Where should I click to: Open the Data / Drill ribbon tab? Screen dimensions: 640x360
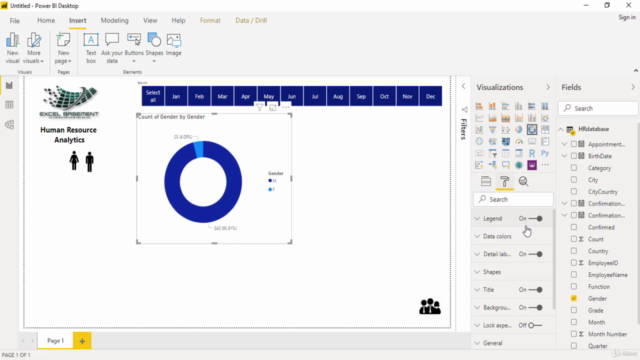click(251, 20)
